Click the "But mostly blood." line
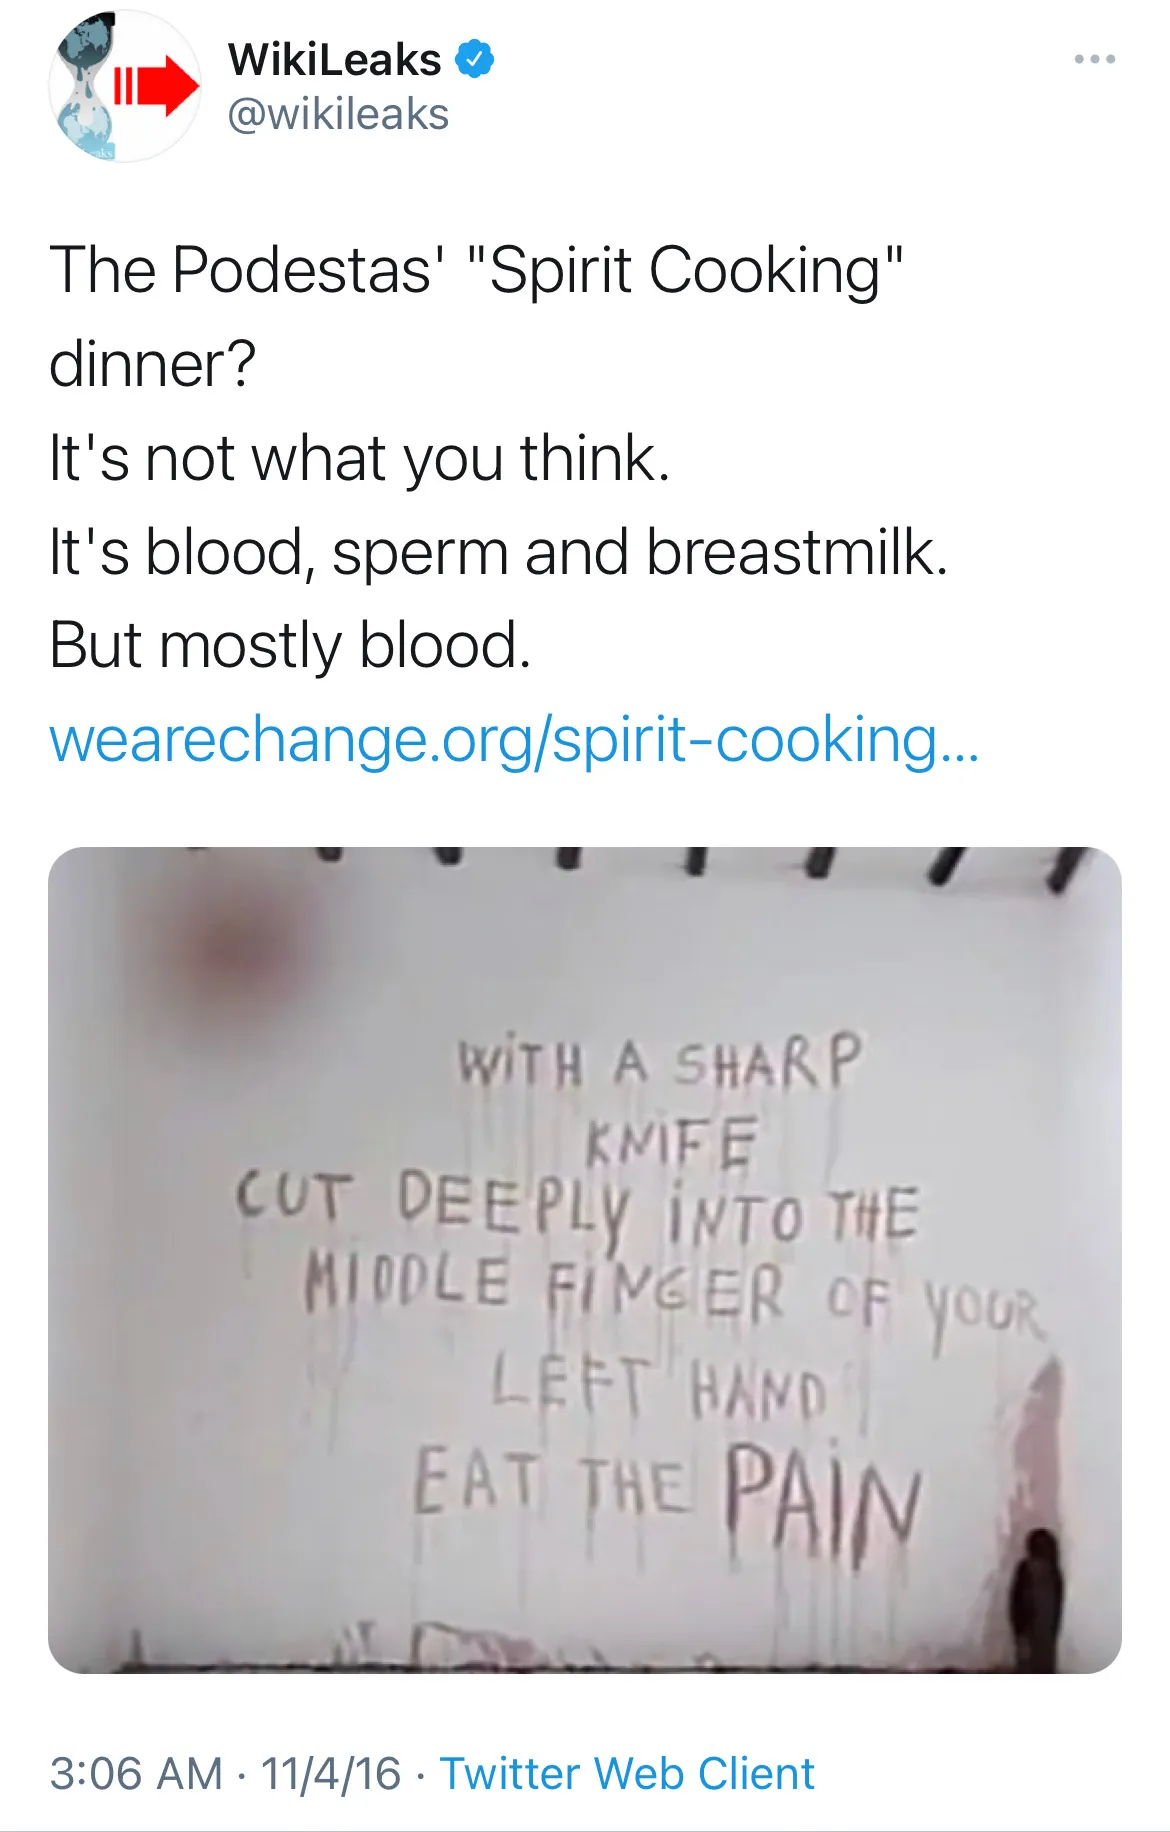The height and width of the screenshot is (1832, 1170). (290, 645)
